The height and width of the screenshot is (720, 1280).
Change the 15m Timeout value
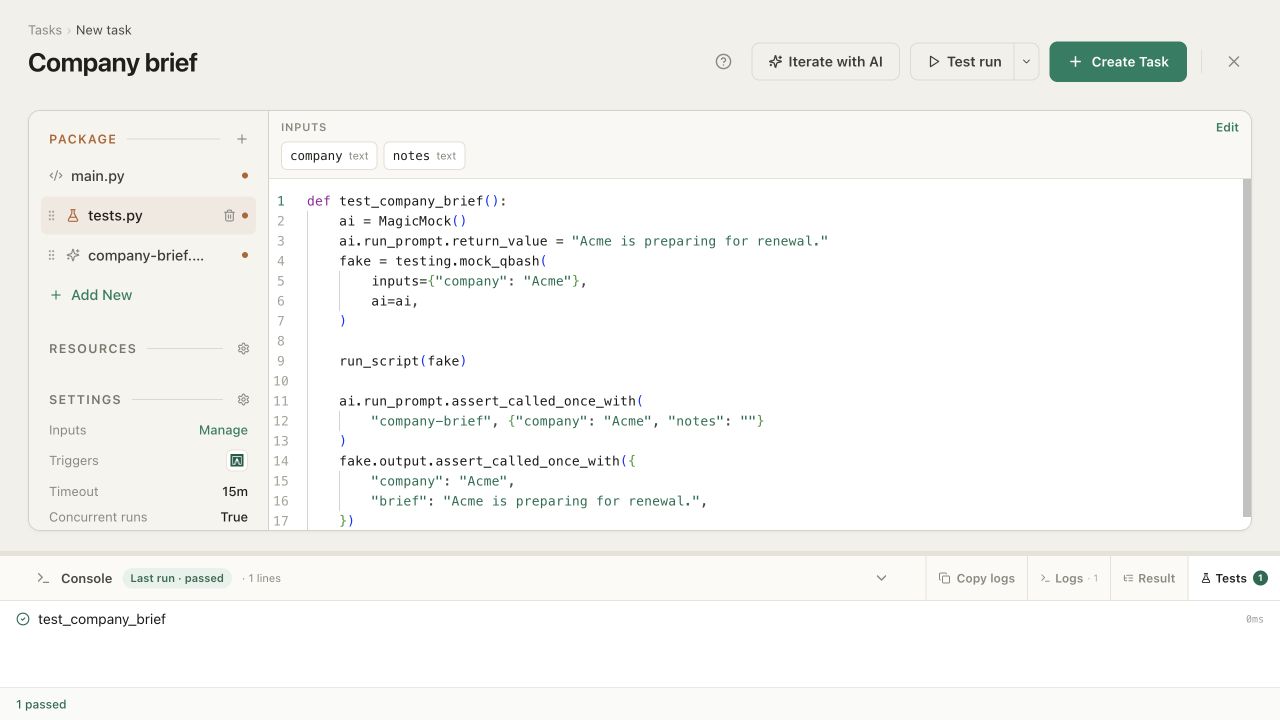[x=235, y=491]
